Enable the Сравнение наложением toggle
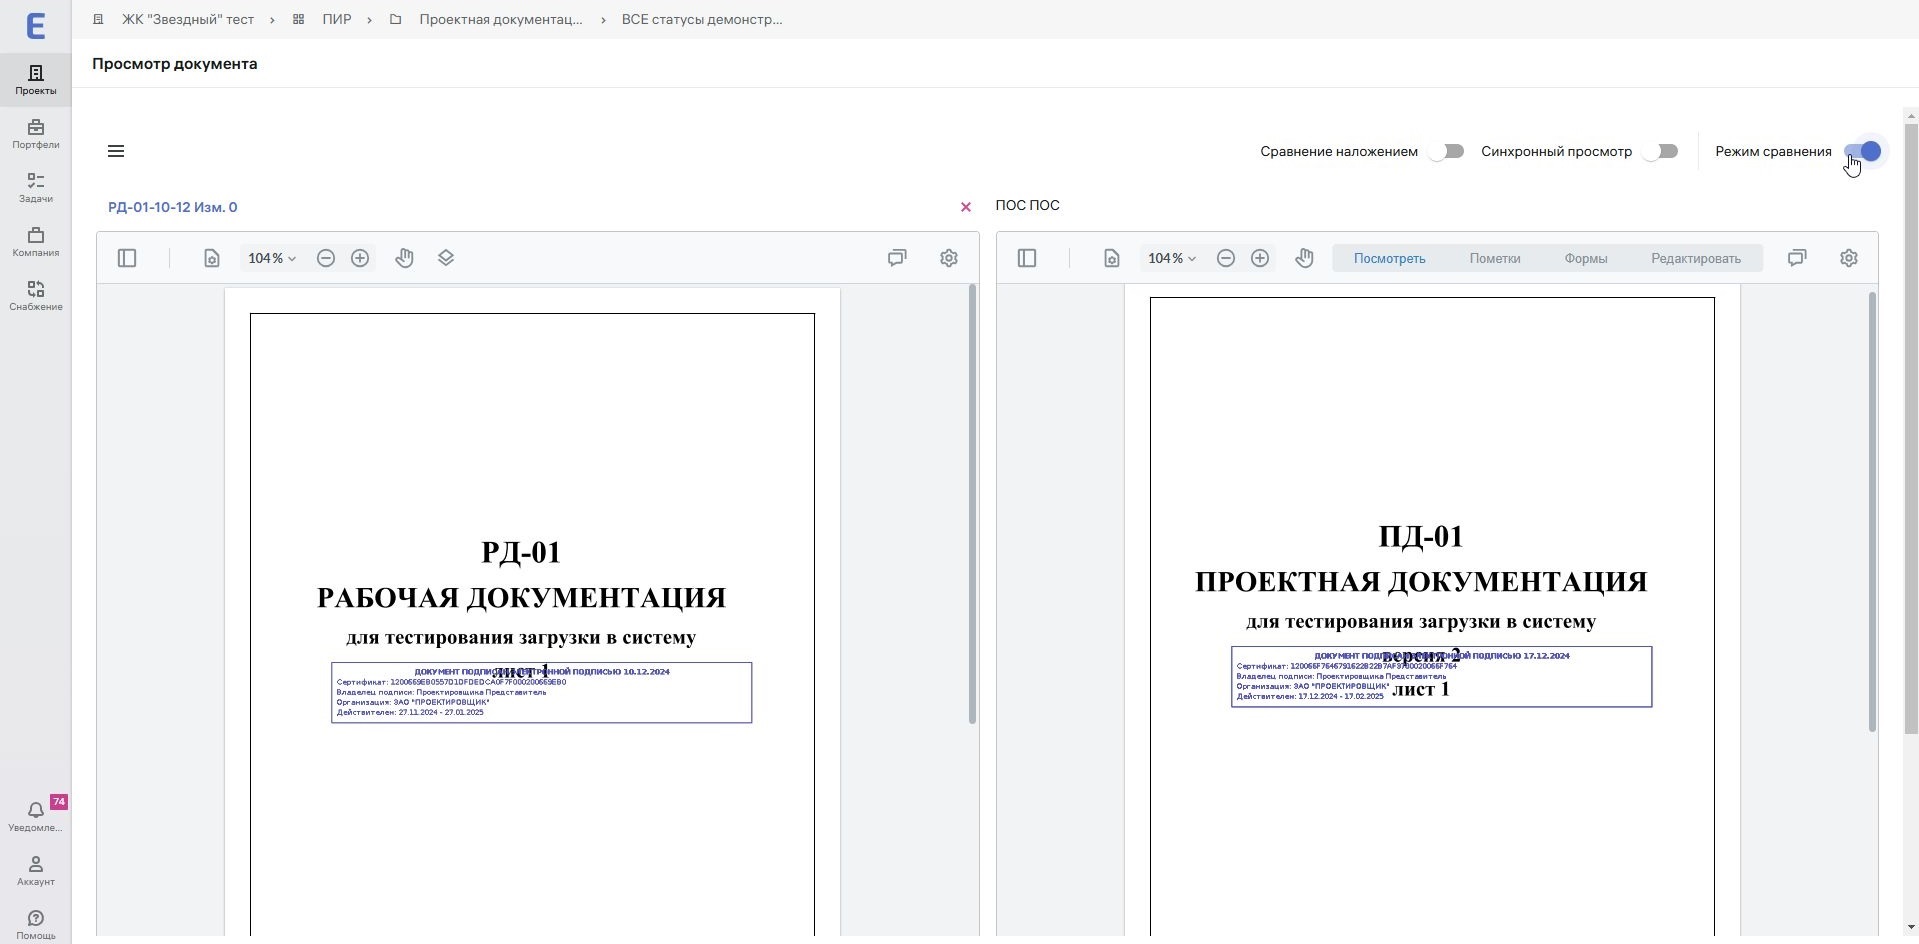This screenshot has width=1919, height=944. 1447,152
